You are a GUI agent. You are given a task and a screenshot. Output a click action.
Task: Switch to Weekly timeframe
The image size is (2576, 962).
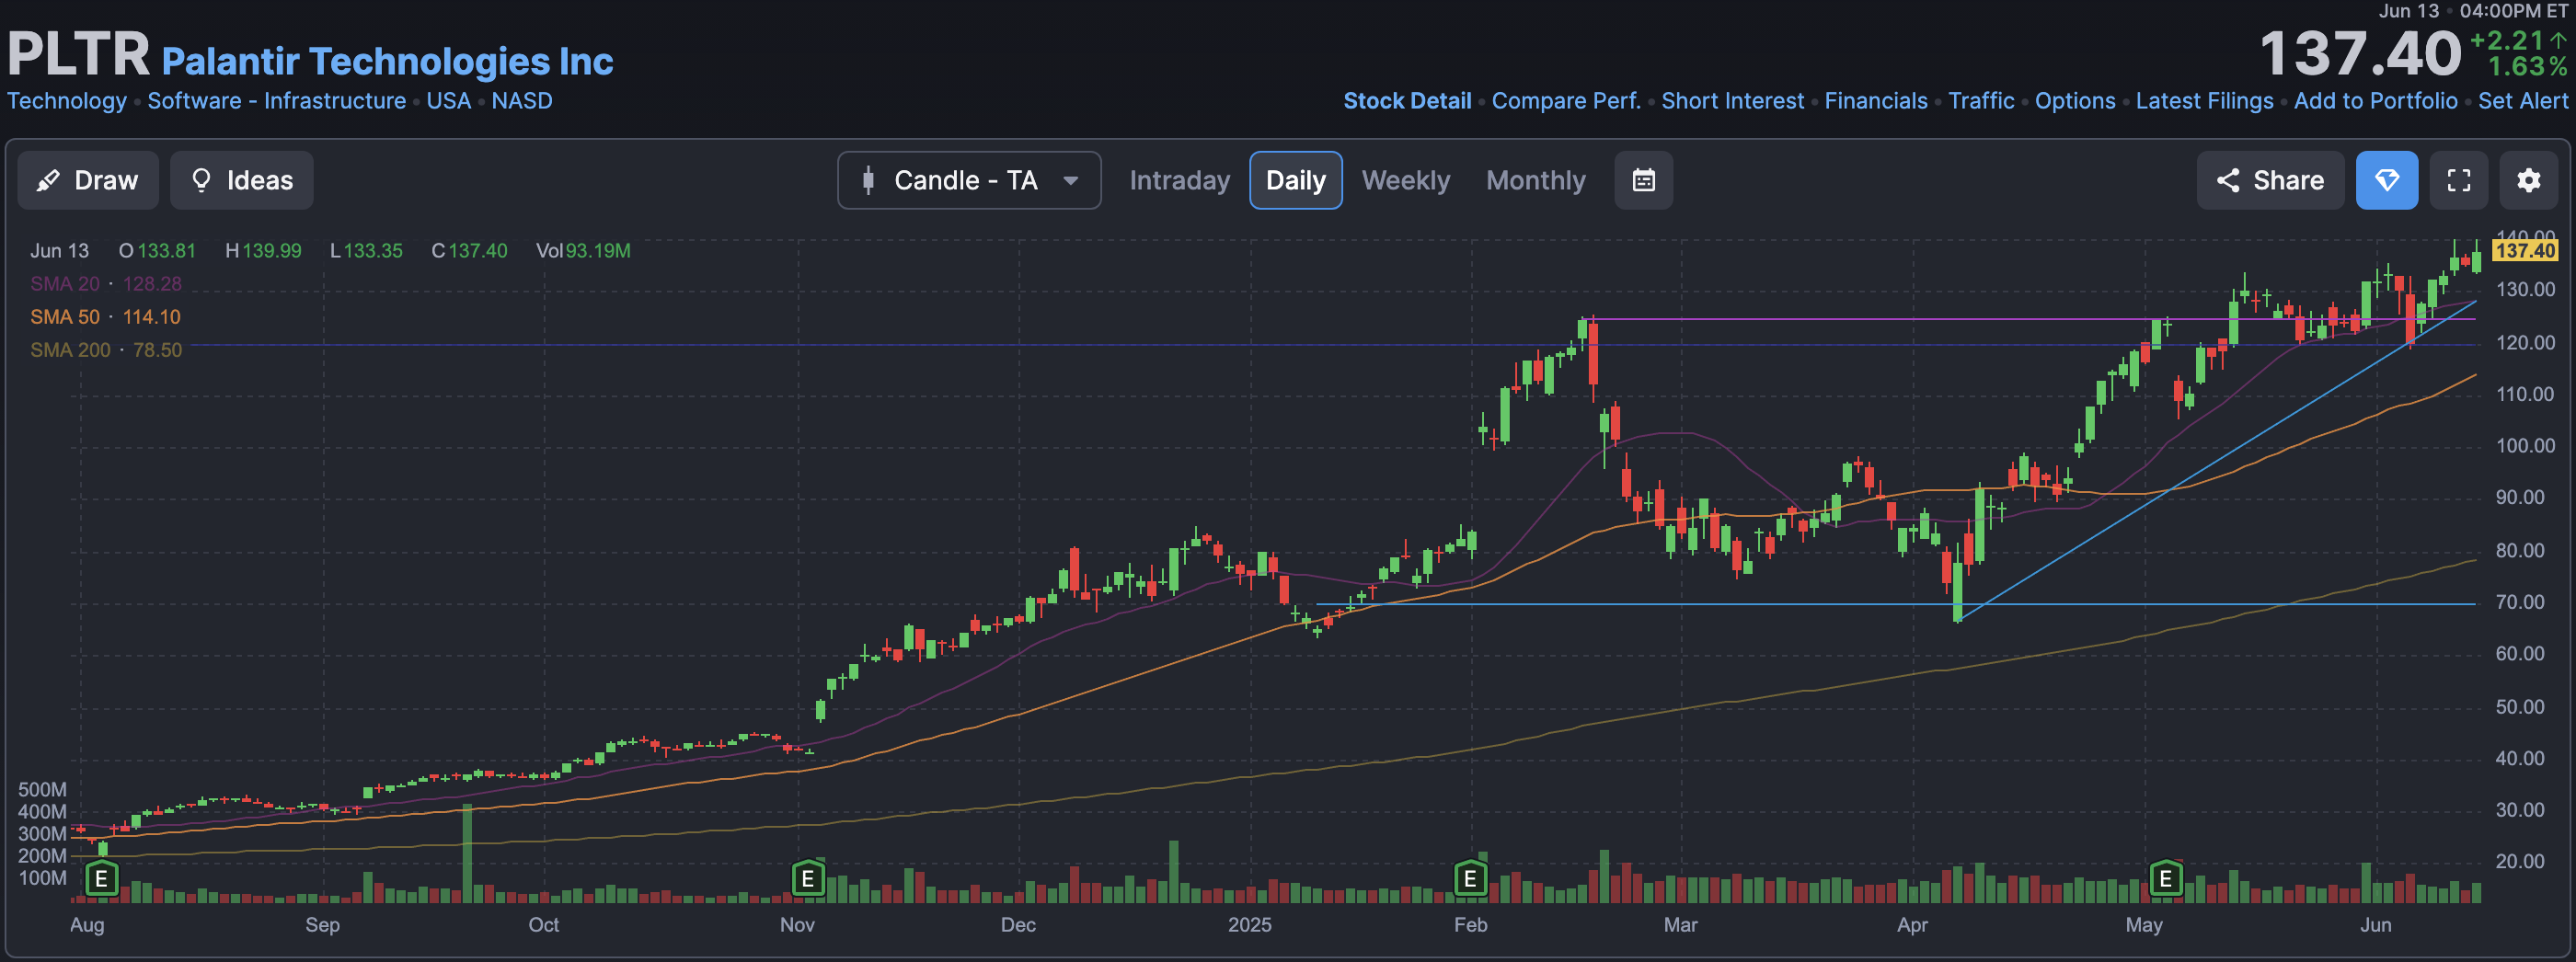pos(1405,180)
